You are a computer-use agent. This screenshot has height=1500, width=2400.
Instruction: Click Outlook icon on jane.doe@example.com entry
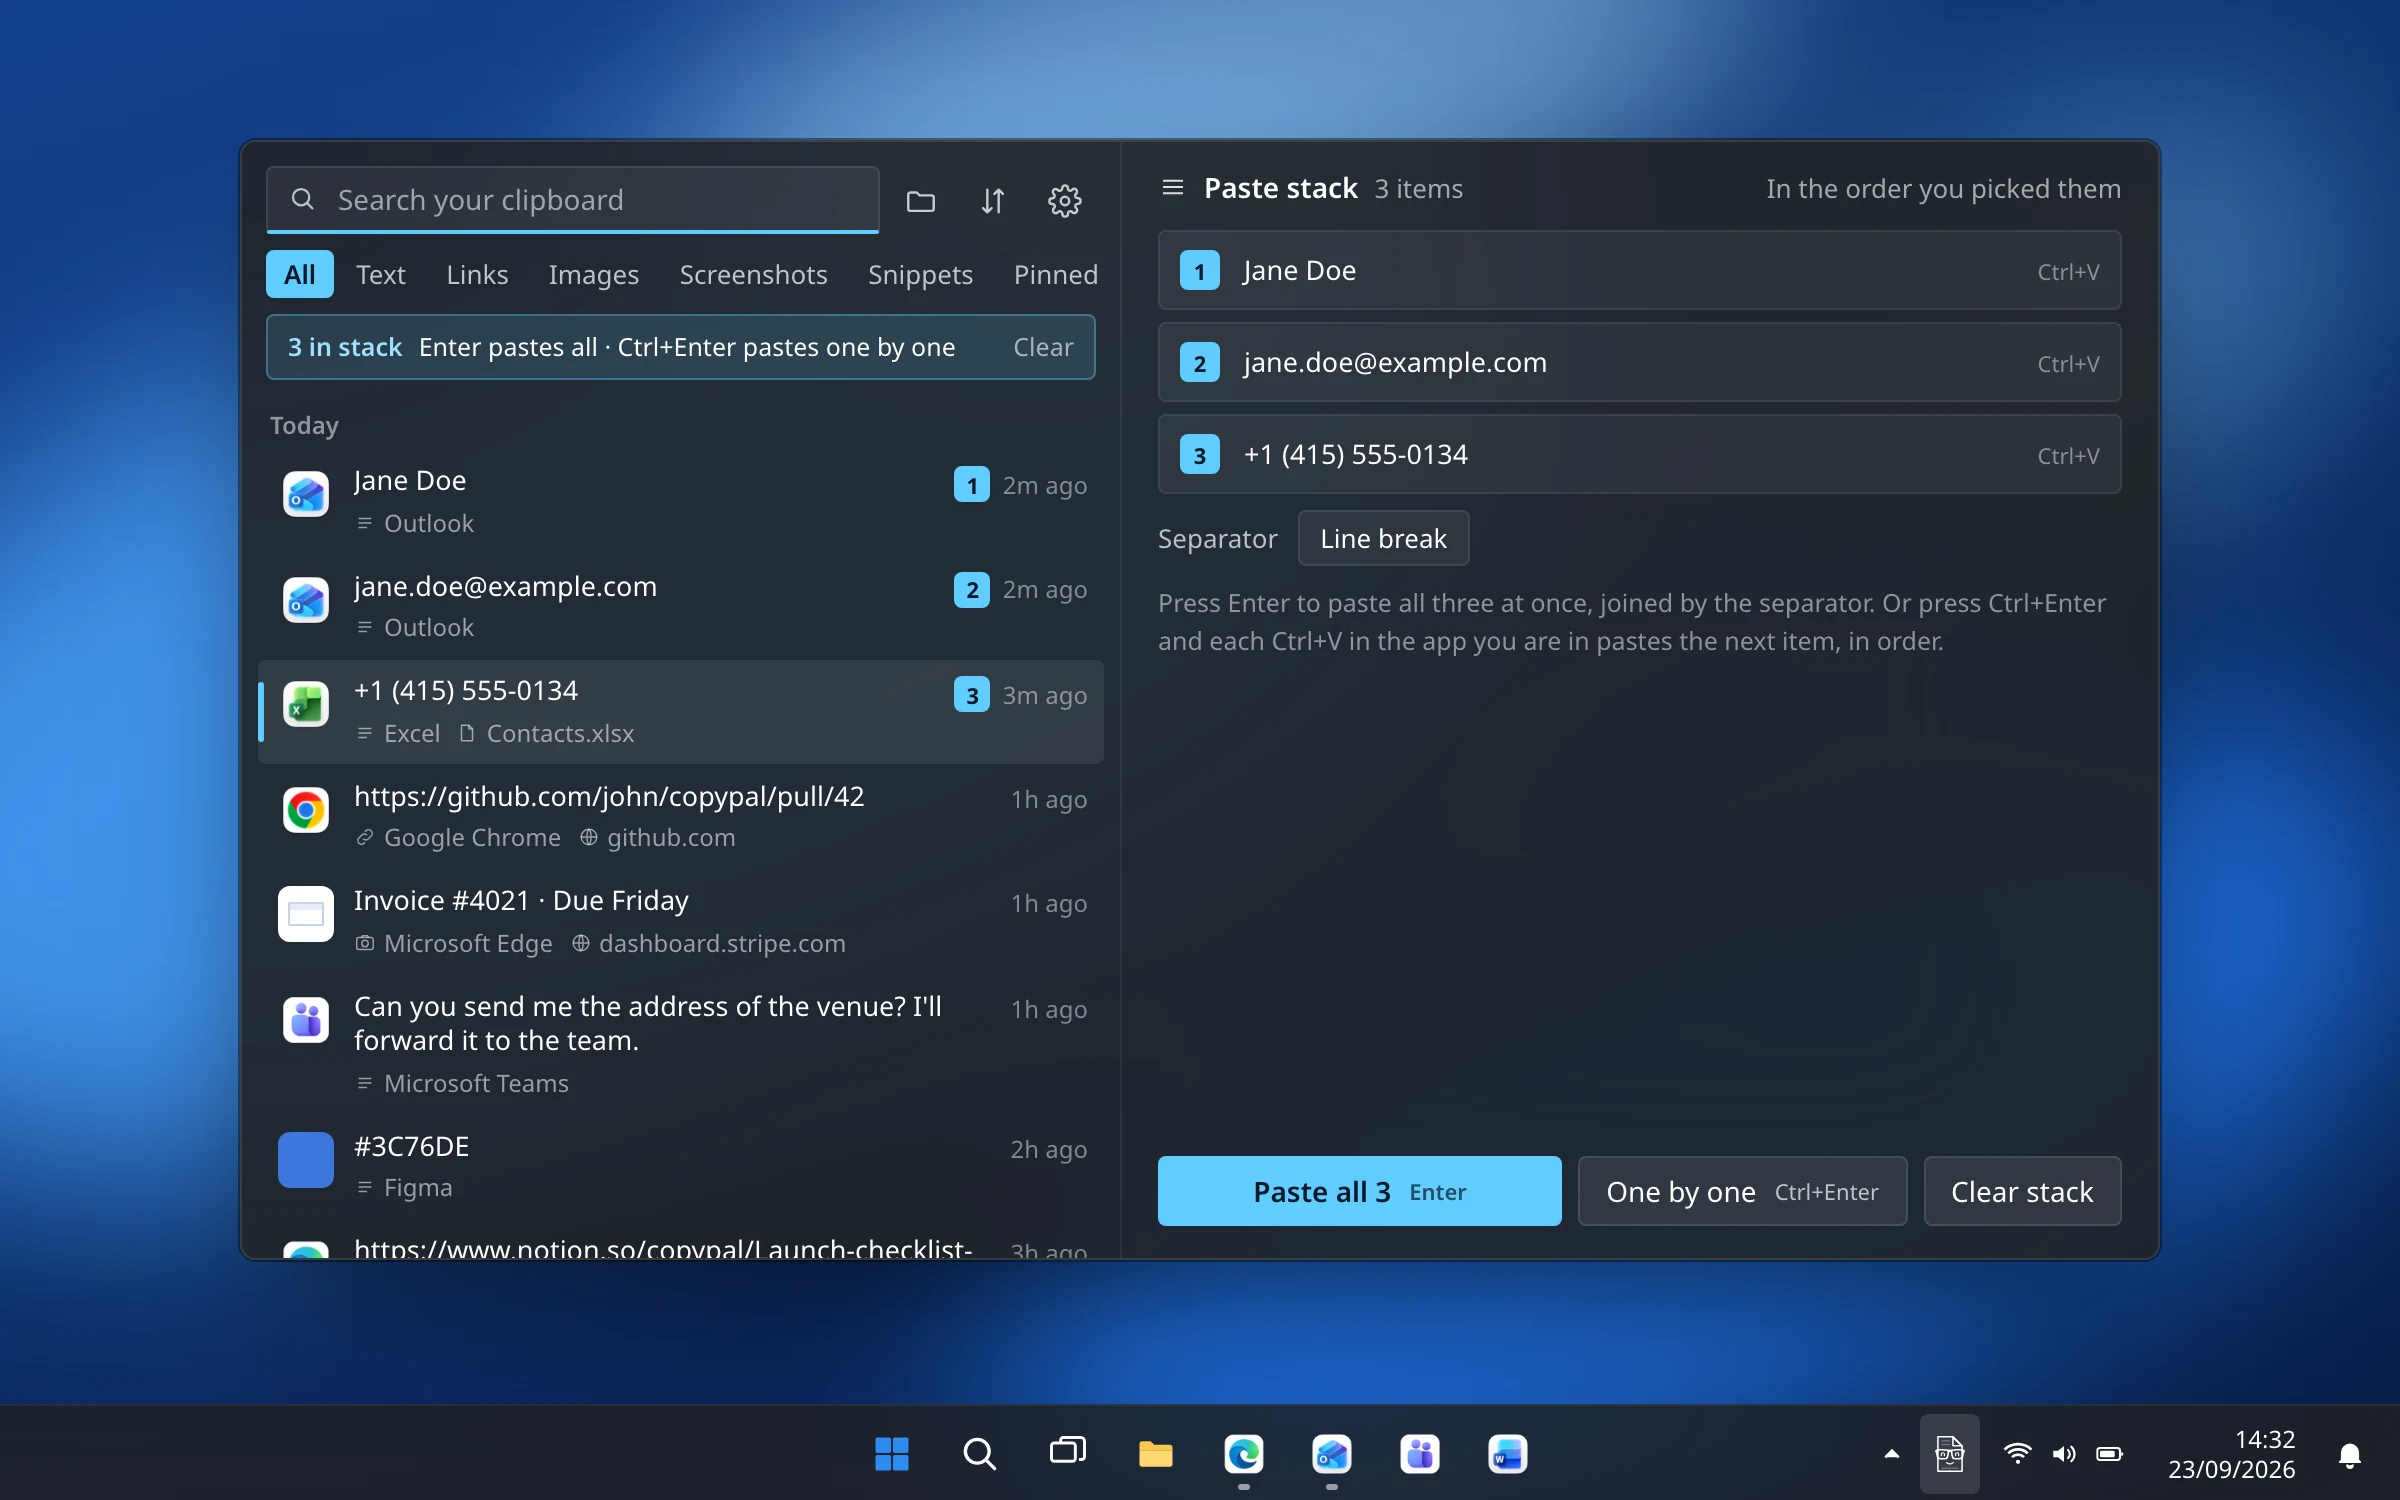pyautogui.click(x=306, y=599)
